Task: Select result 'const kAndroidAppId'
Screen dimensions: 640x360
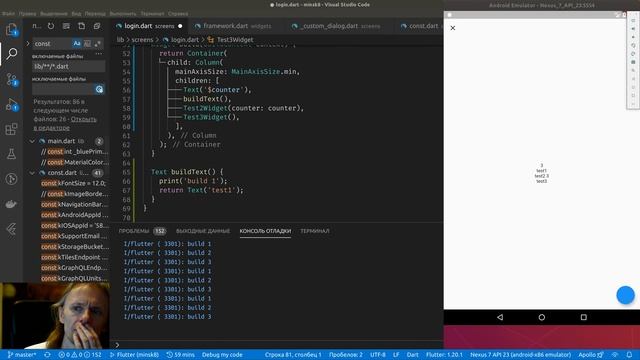Action: point(74,215)
